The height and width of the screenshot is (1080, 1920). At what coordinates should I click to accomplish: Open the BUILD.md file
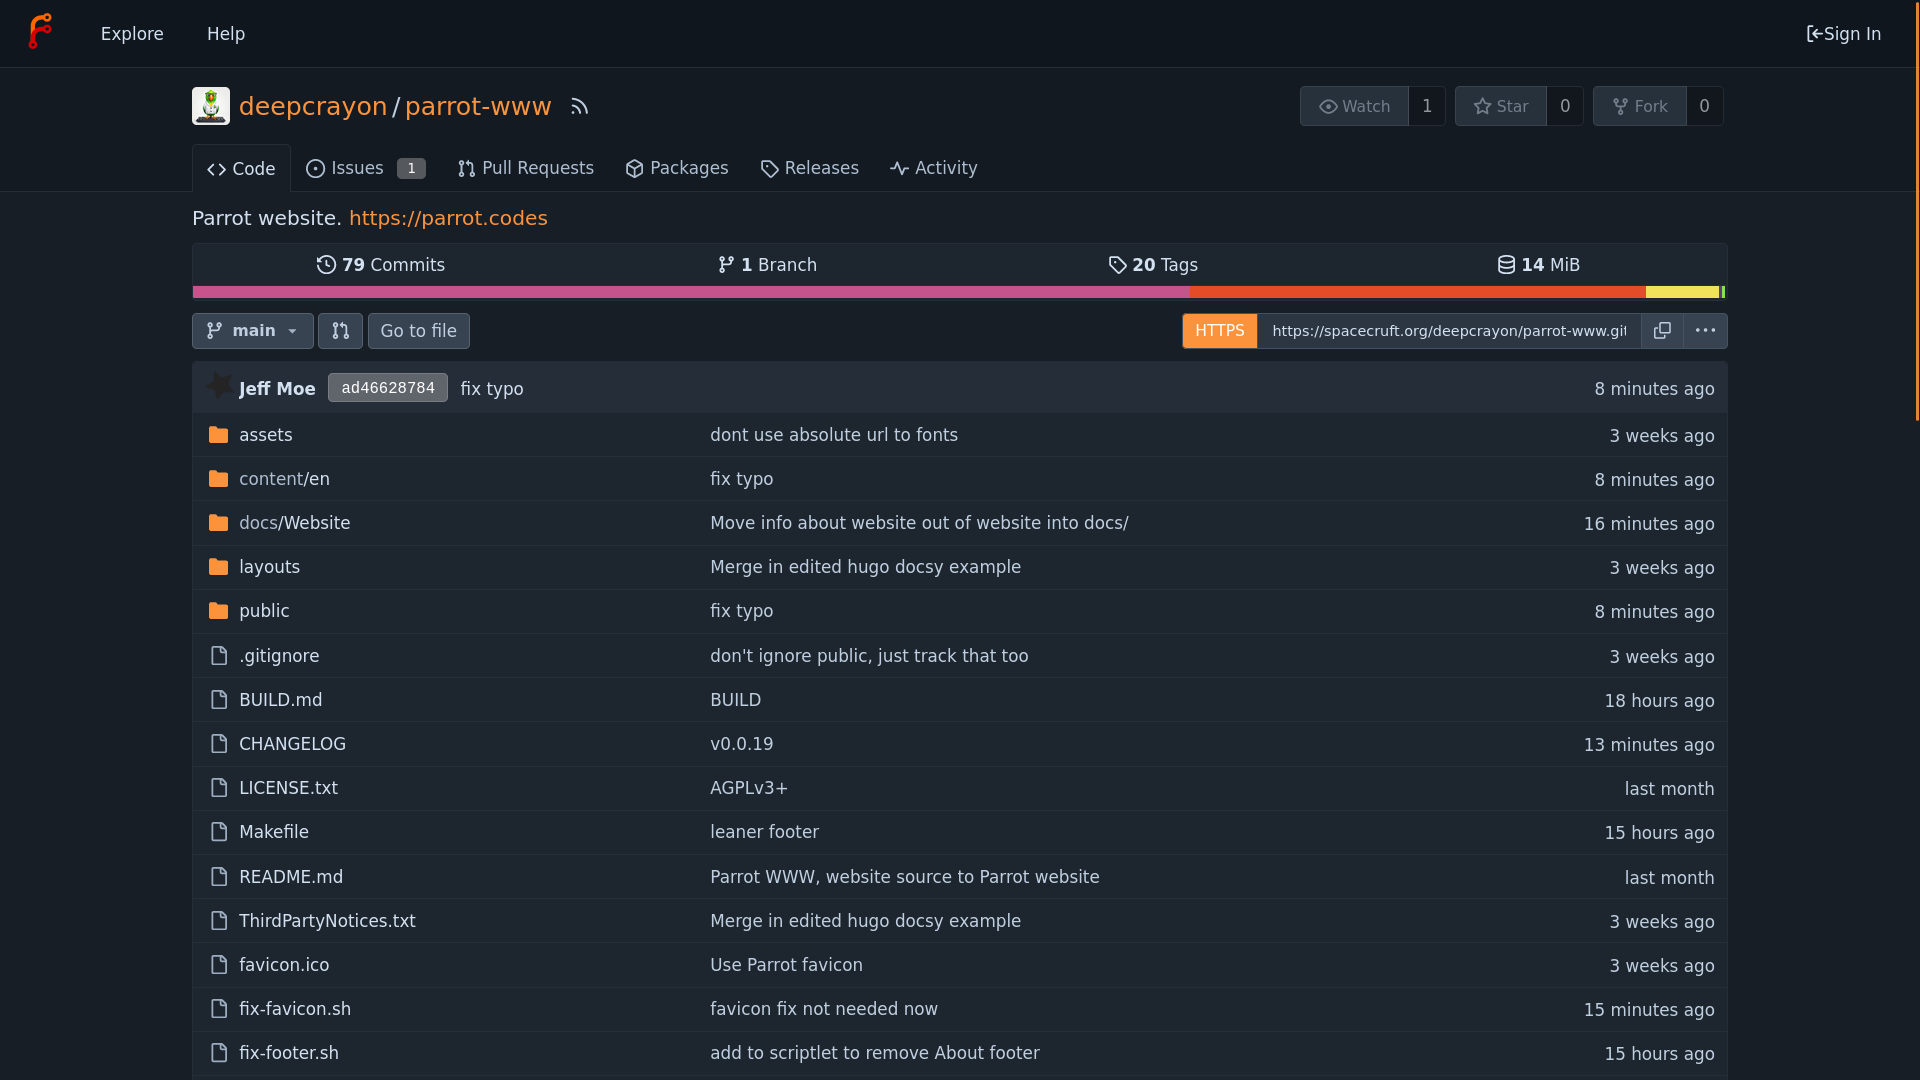281,700
